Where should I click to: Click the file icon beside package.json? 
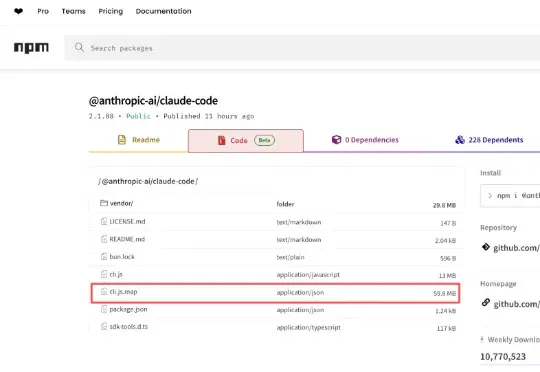(x=104, y=309)
